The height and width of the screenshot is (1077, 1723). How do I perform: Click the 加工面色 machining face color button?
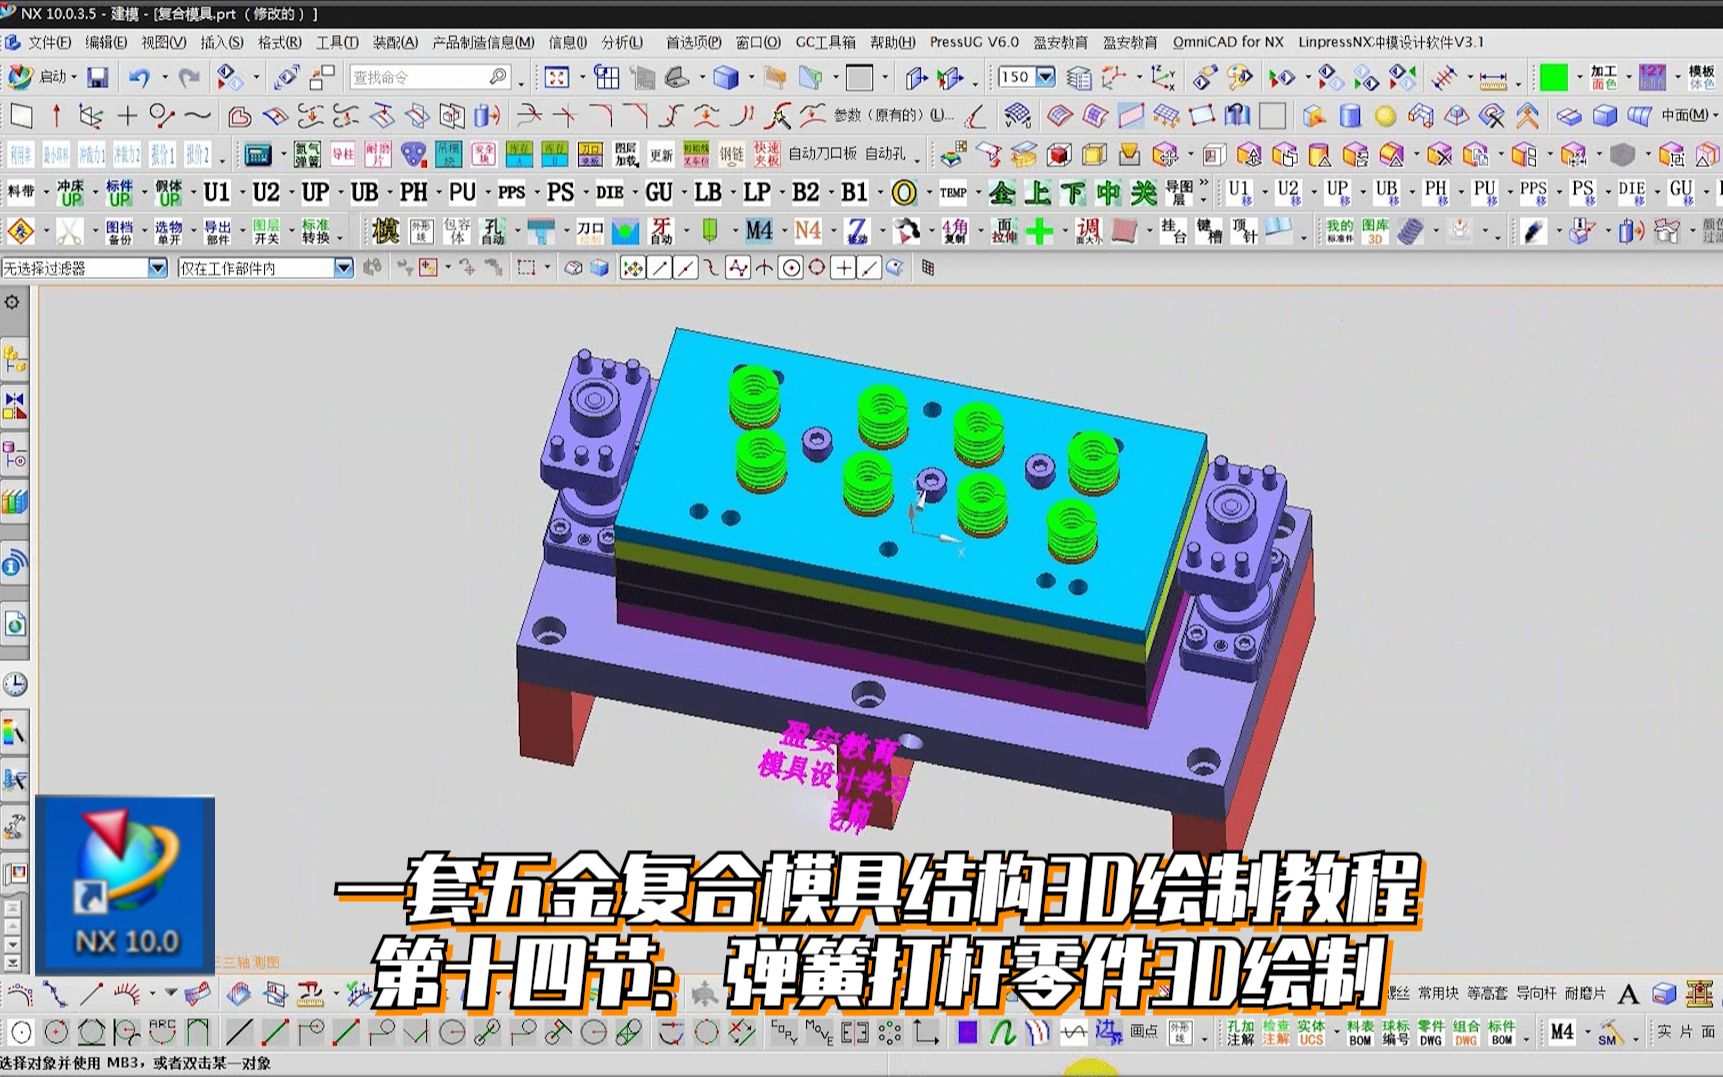(x=1604, y=78)
